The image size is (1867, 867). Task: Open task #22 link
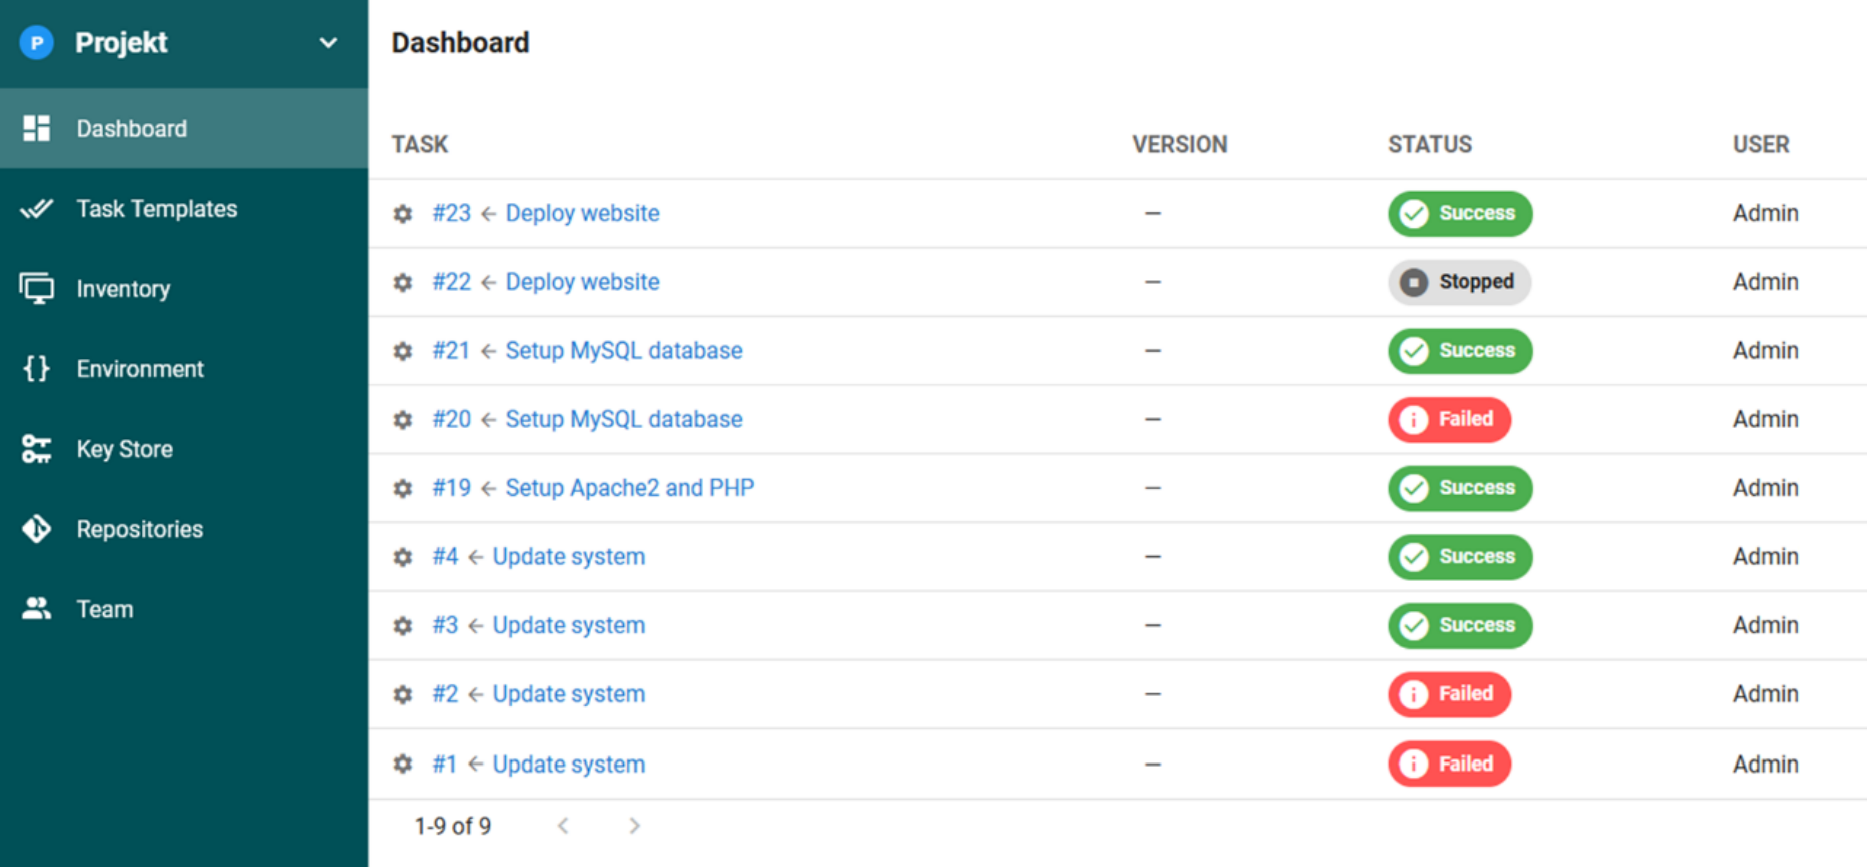click(x=451, y=282)
